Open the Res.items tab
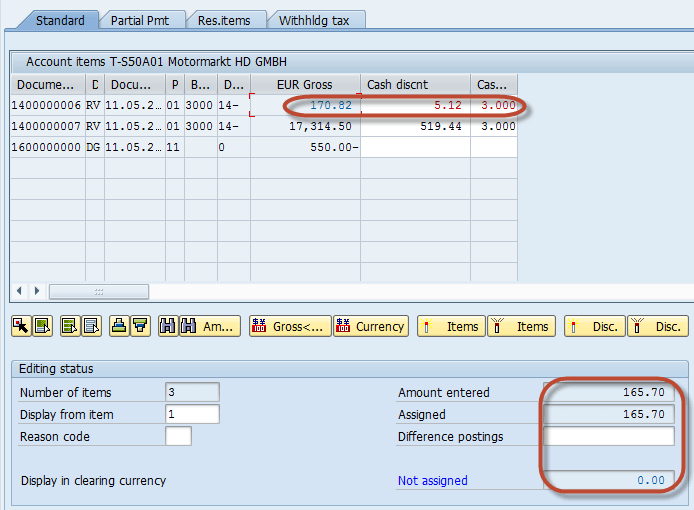 pyautogui.click(x=224, y=20)
